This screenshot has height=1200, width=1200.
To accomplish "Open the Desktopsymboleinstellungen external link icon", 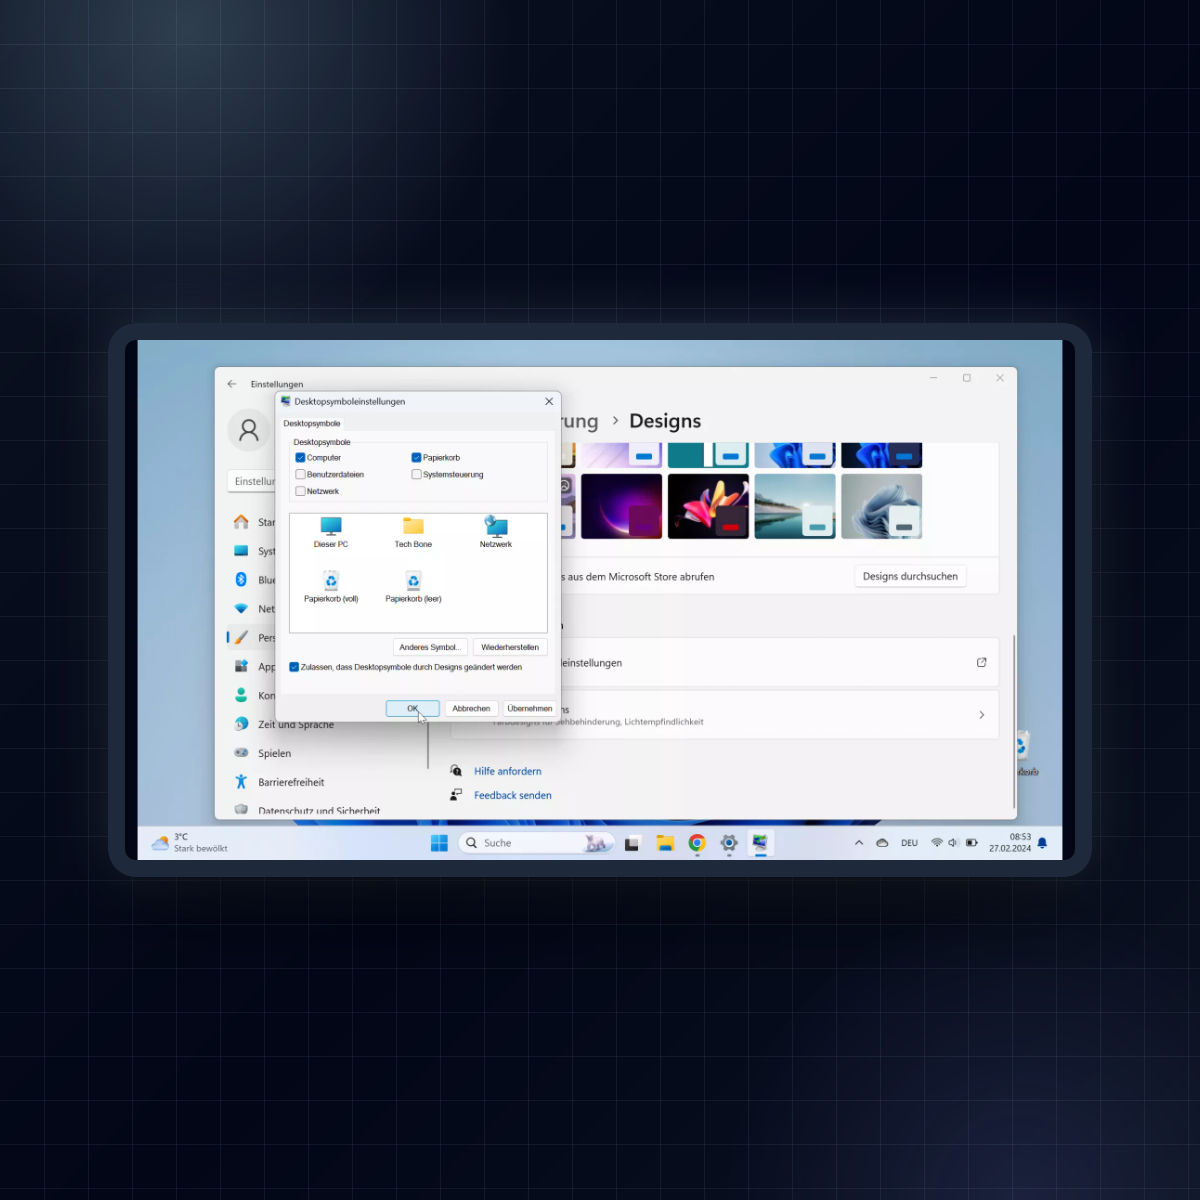I will [x=981, y=662].
